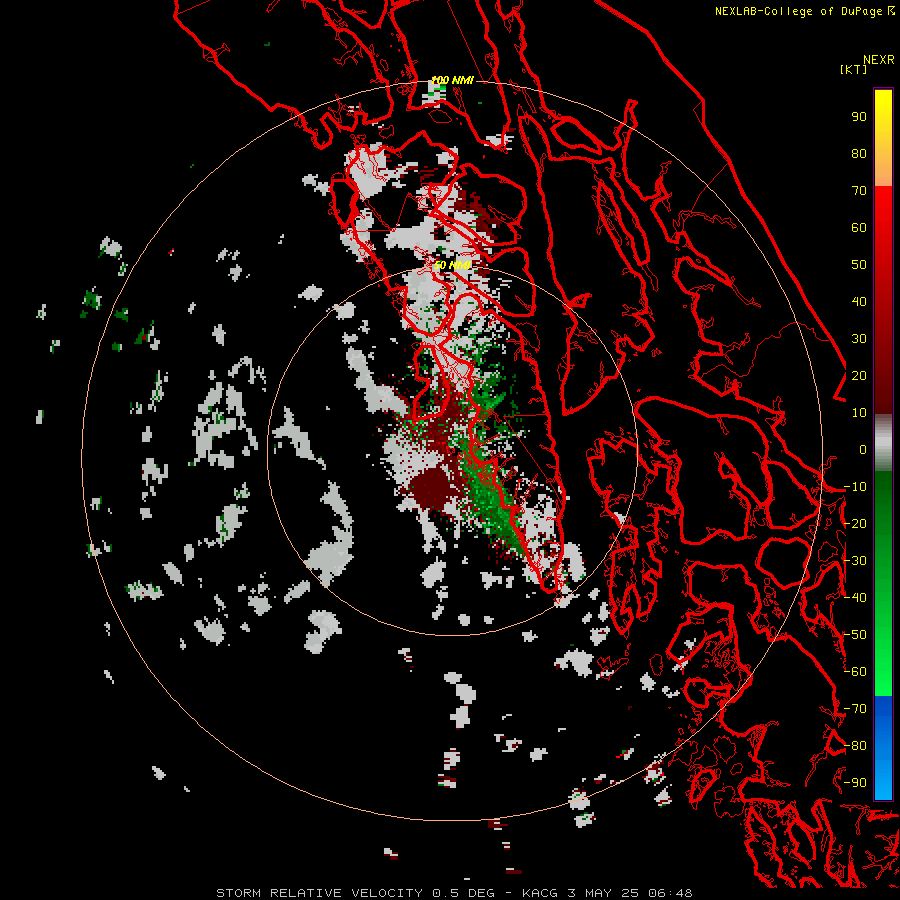Click the STORM RELATIVE VELOCITY product title text
The width and height of the screenshot is (900, 900).
pyautogui.click(x=320, y=893)
